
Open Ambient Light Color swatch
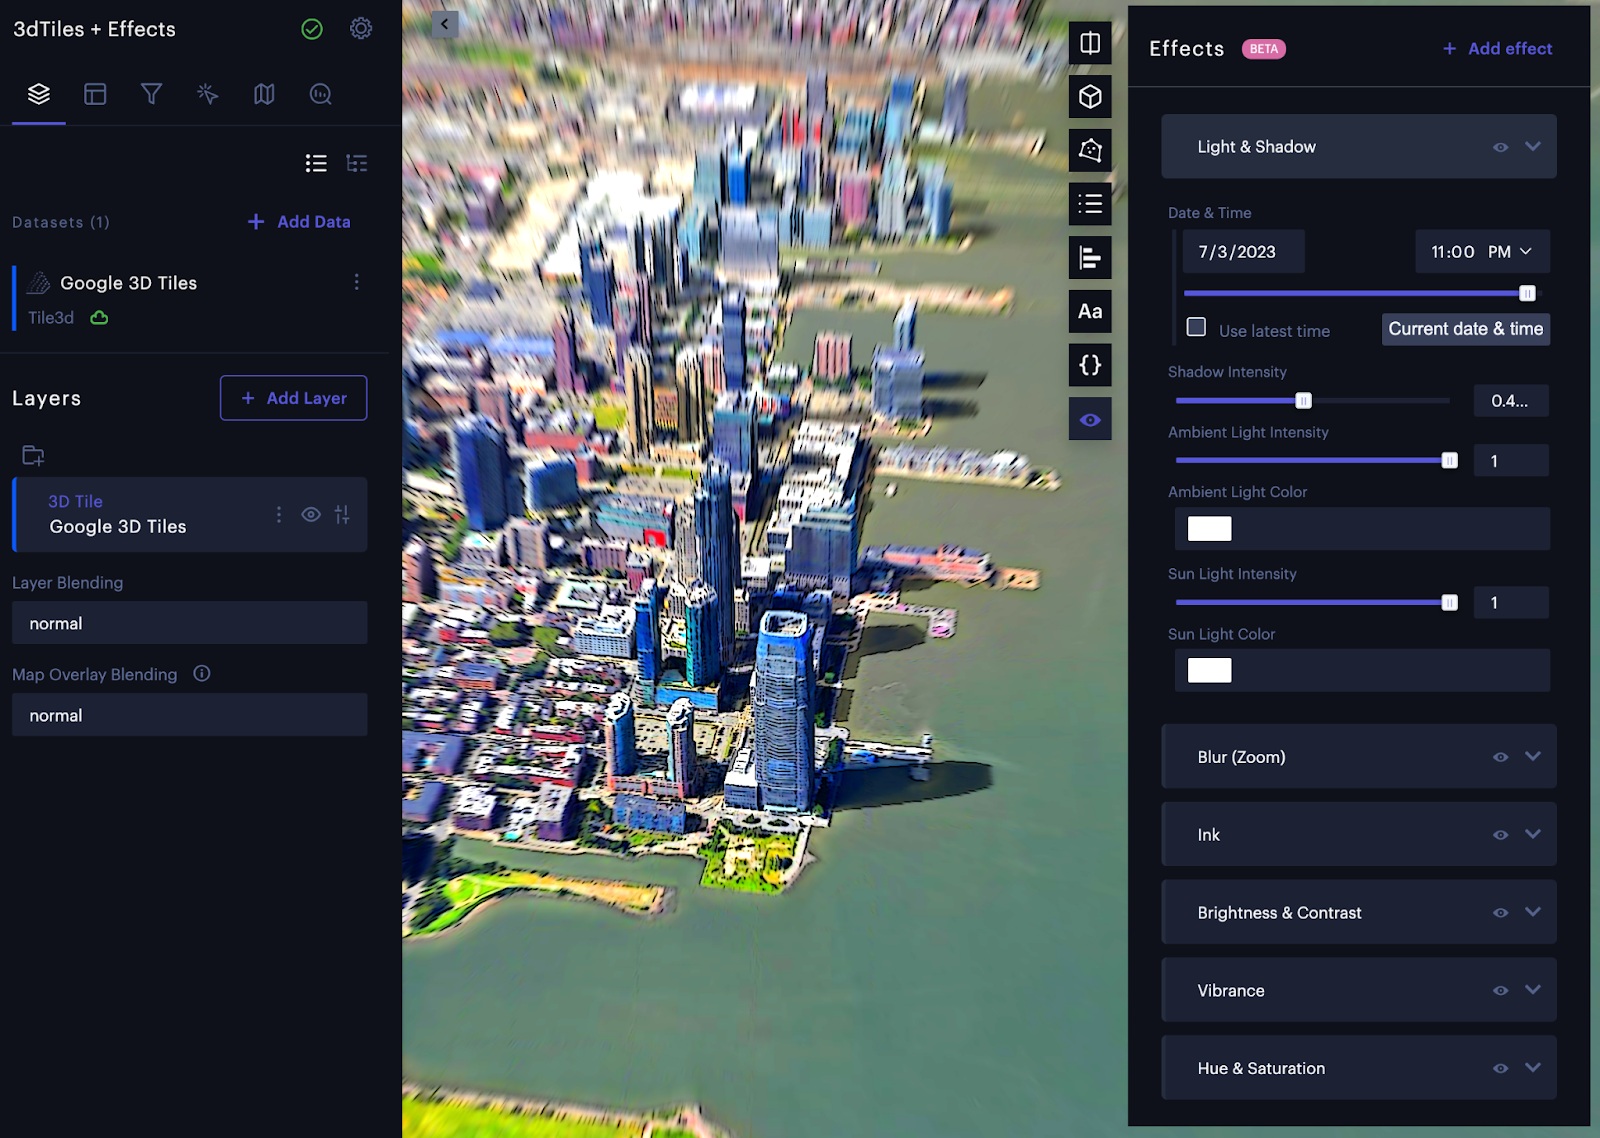[x=1209, y=529]
